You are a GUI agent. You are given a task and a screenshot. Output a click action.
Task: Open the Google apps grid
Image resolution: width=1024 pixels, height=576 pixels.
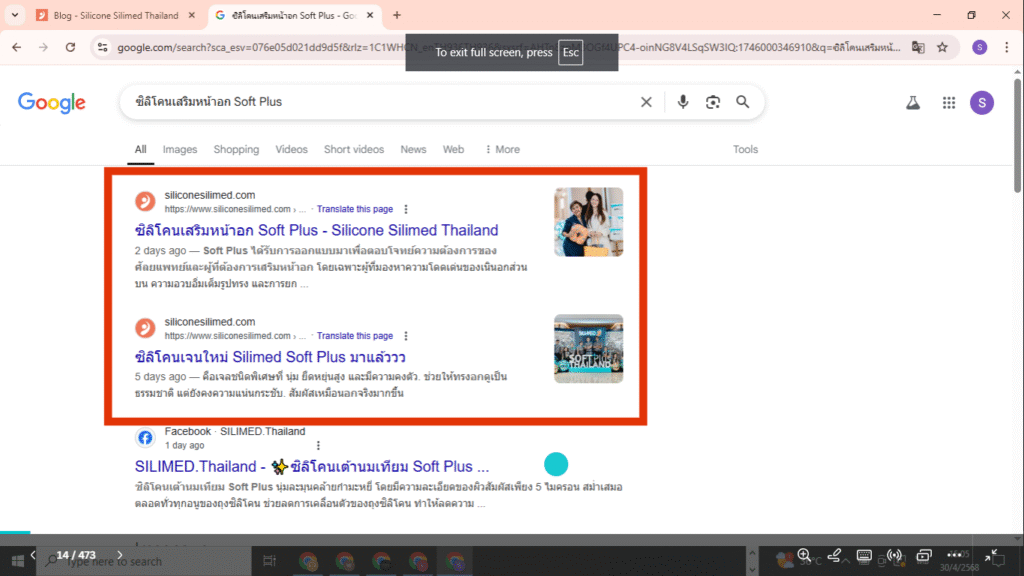point(948,102)
